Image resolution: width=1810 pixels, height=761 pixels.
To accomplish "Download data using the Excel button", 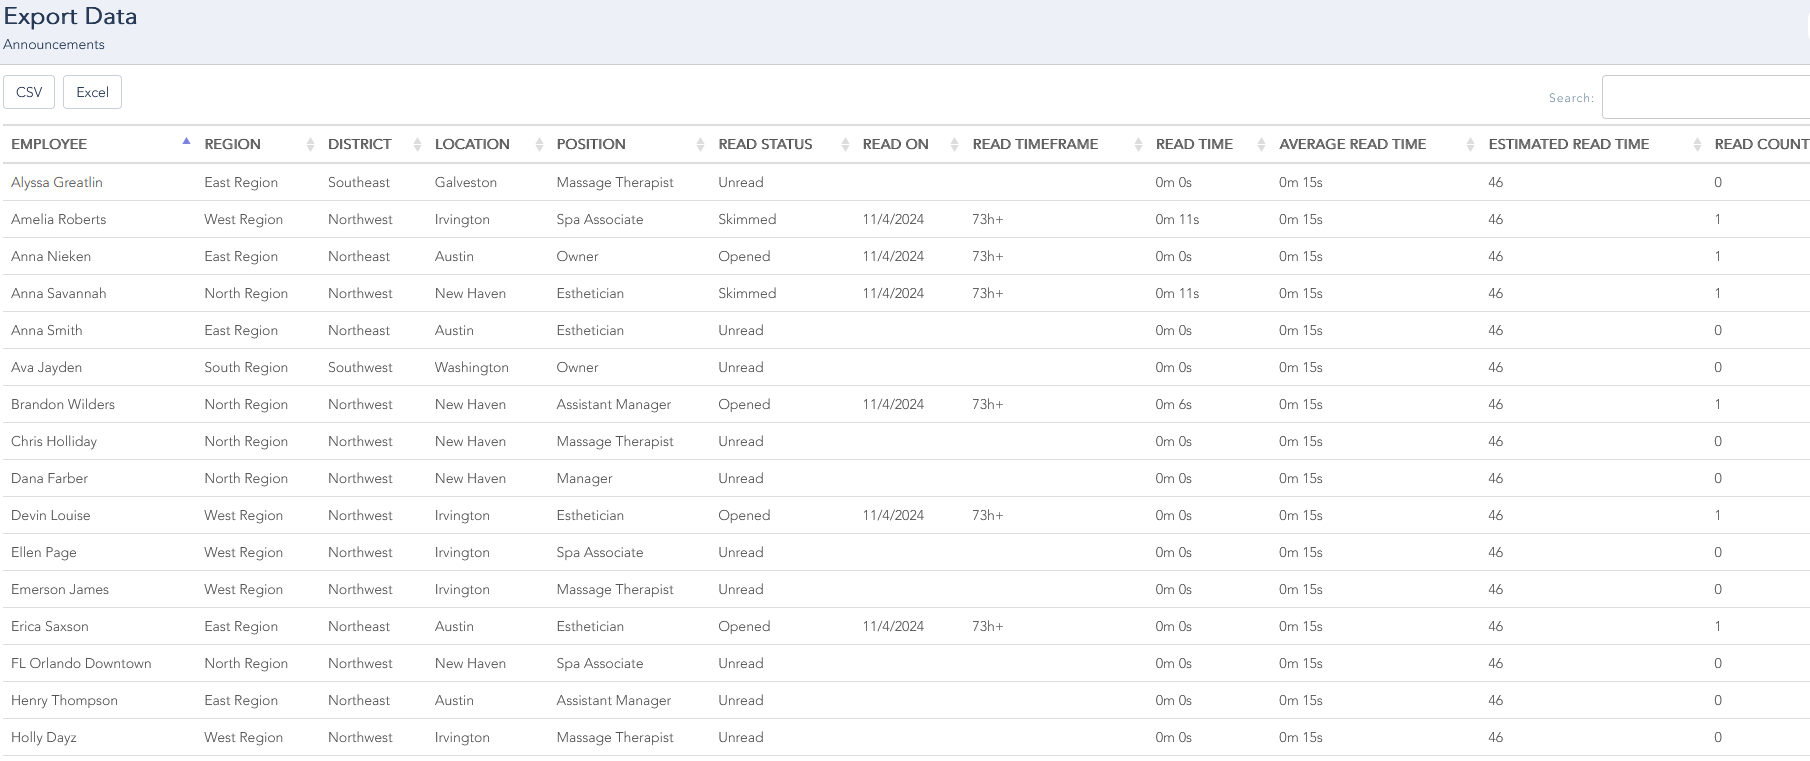I will [92, 92].
